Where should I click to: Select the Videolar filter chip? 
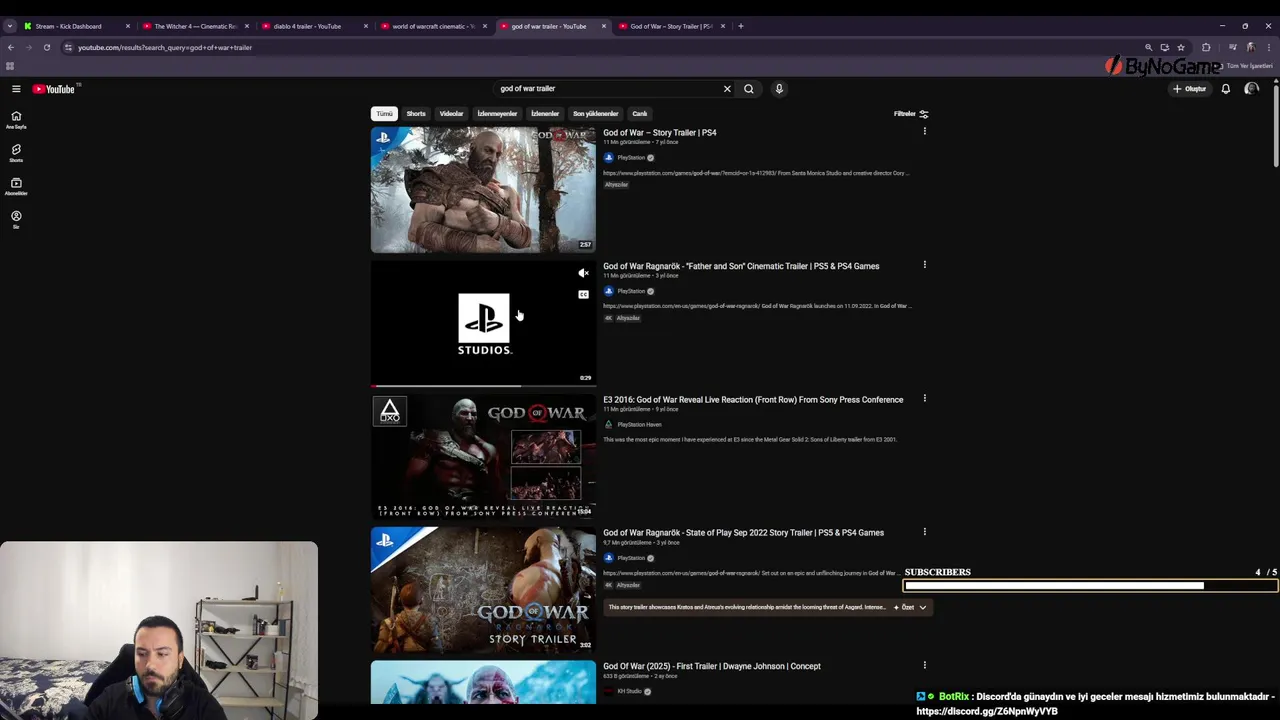451,114
